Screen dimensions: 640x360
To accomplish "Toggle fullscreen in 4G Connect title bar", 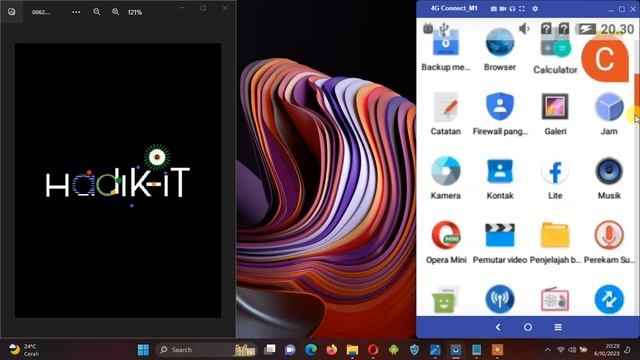I will (522, 9).
